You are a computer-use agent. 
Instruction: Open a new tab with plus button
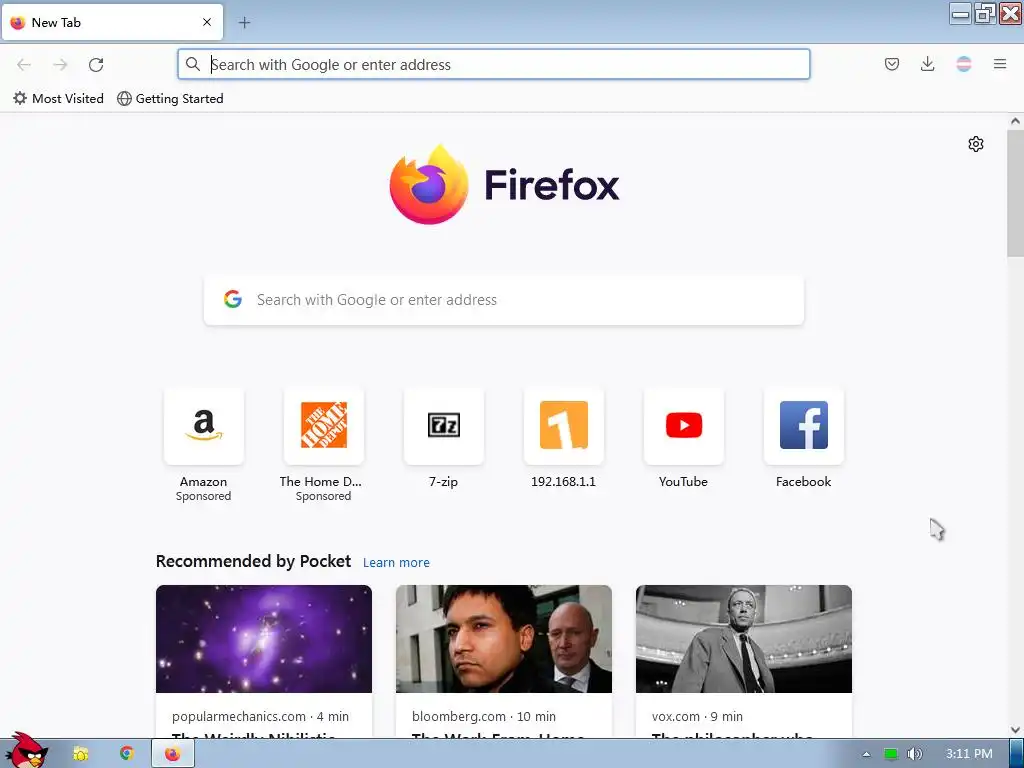[244, 23]
